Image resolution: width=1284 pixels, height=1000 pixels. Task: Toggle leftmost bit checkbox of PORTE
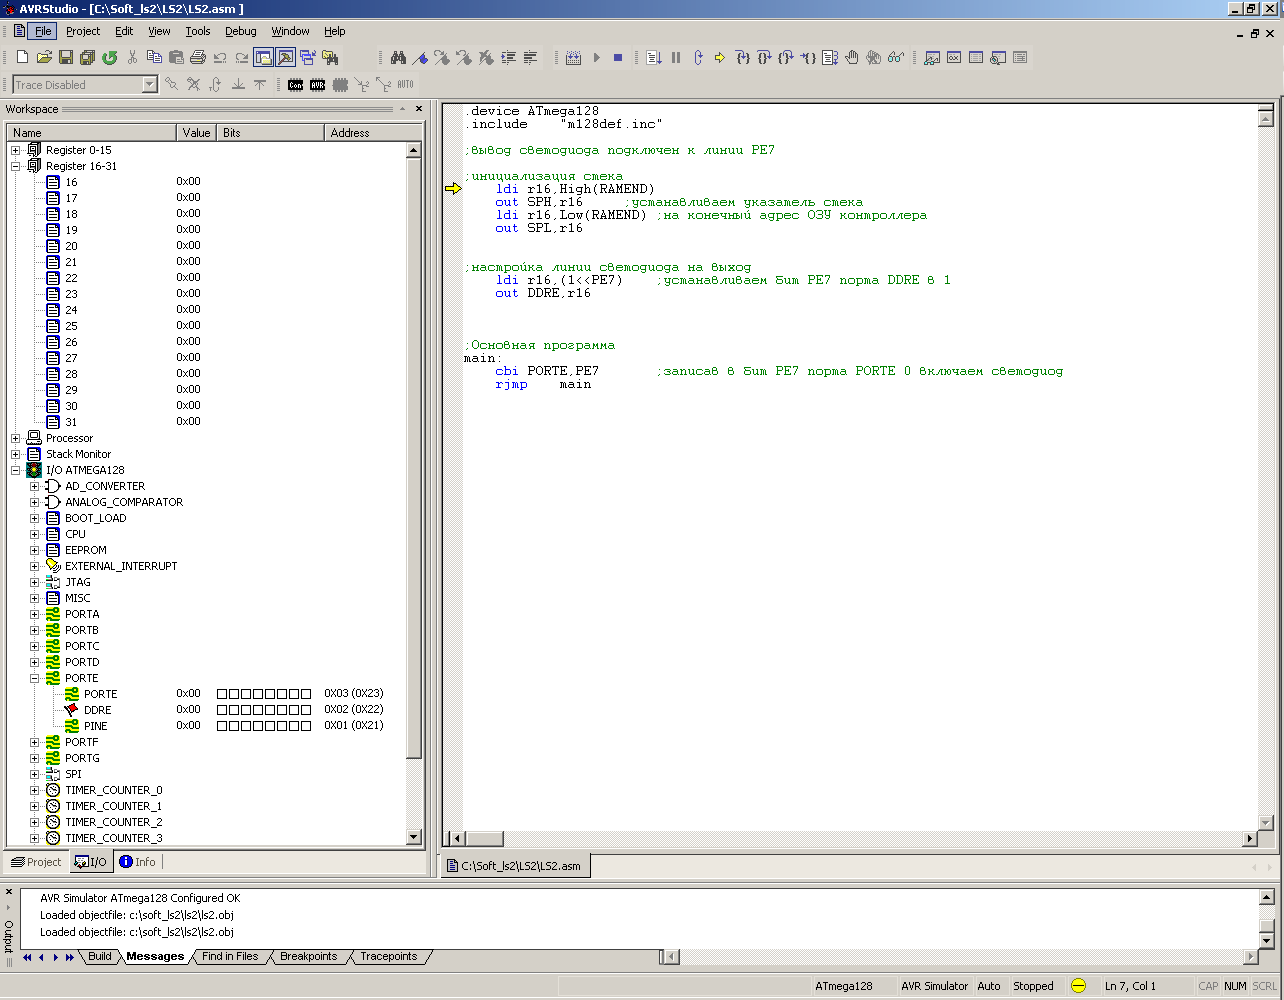coord(222,694)
